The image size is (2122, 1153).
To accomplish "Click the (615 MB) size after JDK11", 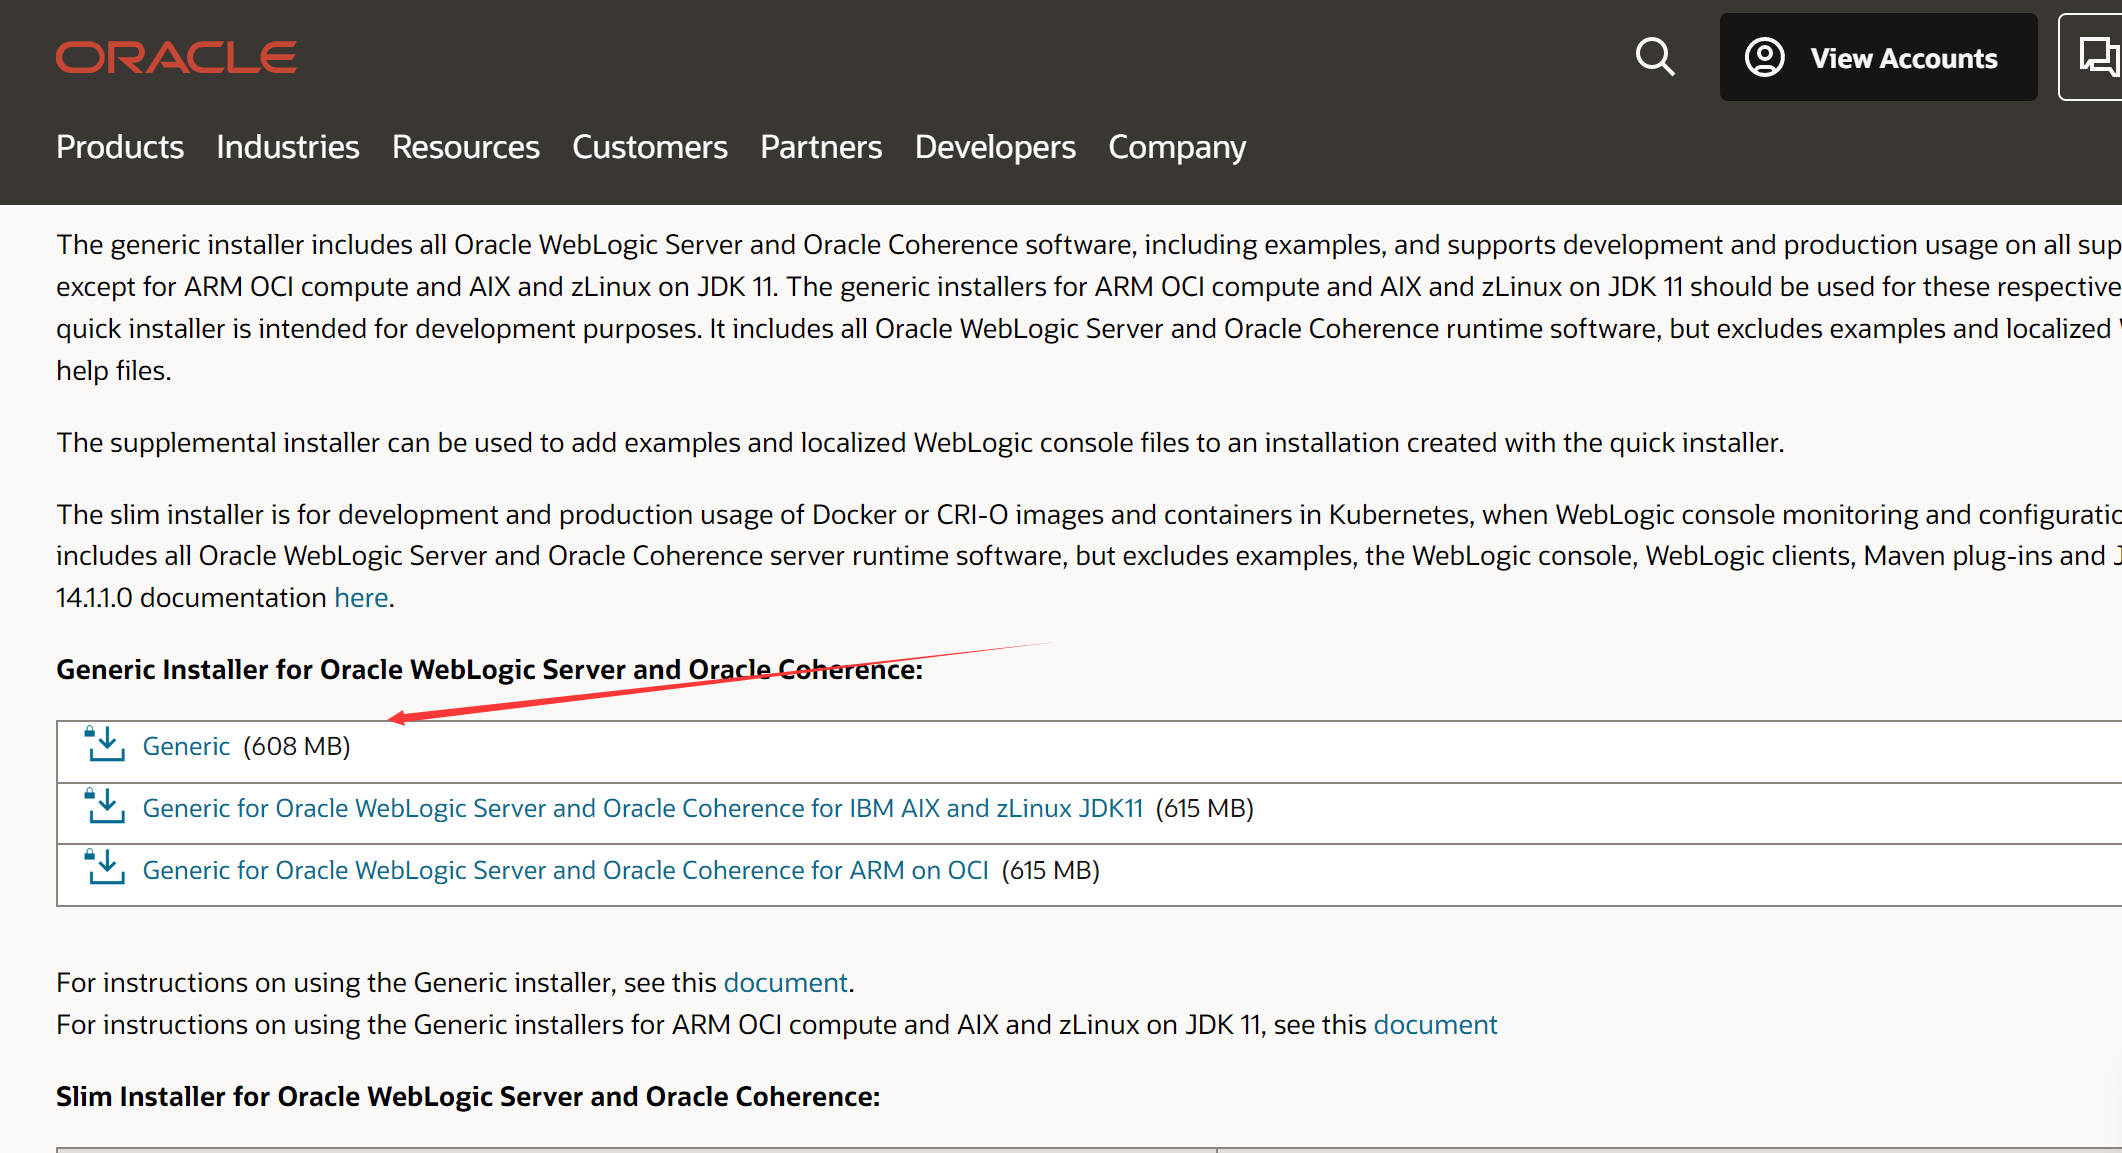I will pyautogui.click(x=1205, y=809).
